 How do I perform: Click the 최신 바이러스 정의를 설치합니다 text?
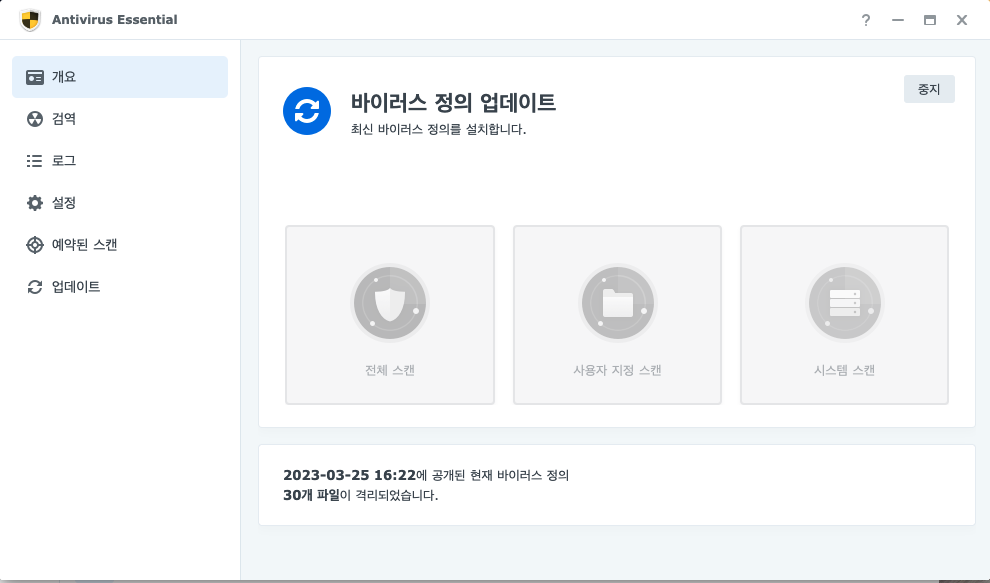click(x=438, y=129)
